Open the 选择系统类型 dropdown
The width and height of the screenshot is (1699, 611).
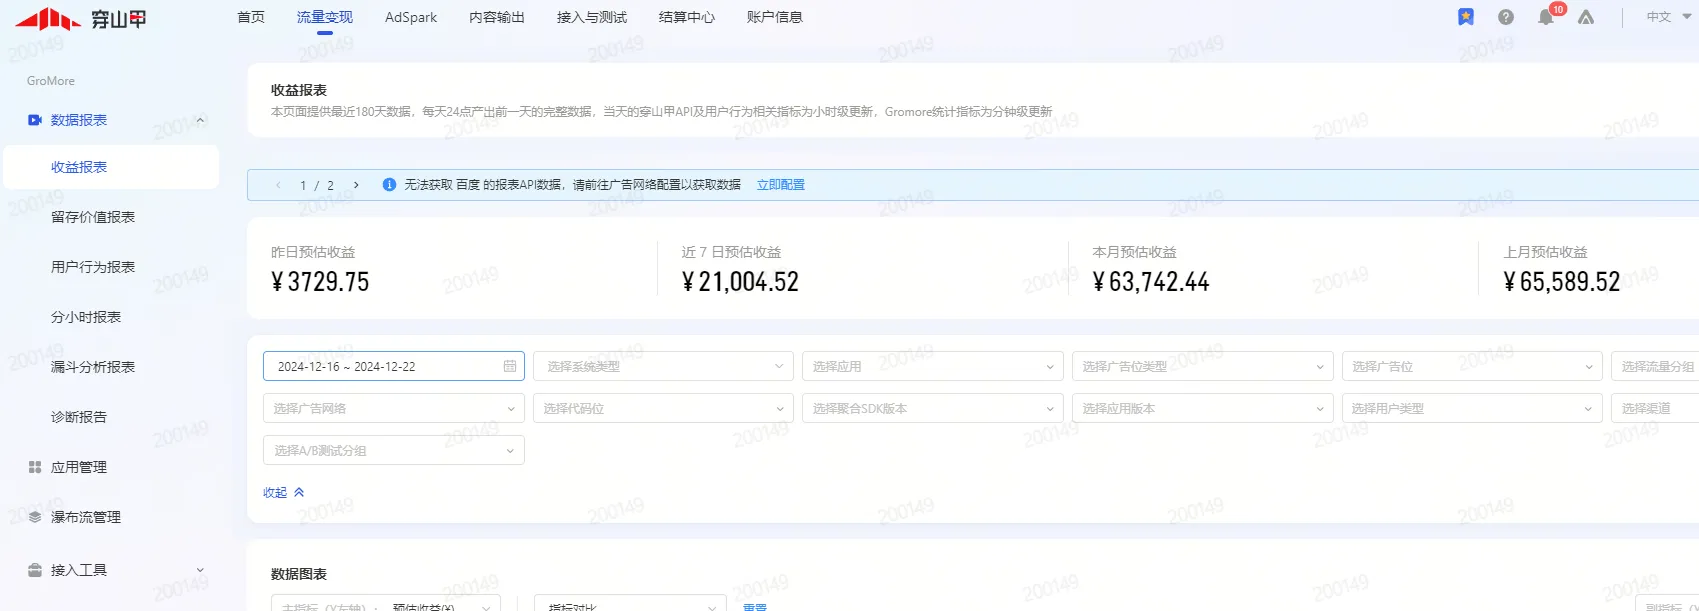(x=663, y=366)
